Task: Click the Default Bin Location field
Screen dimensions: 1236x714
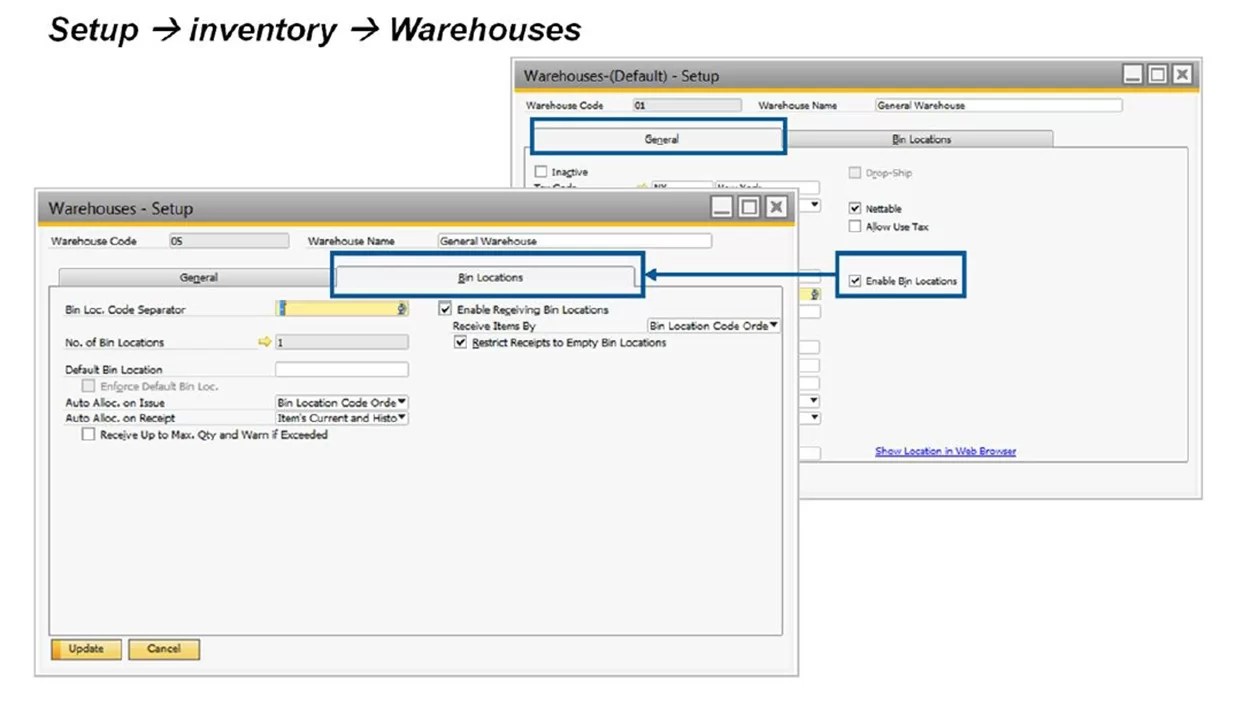Action: pos(342,370)
